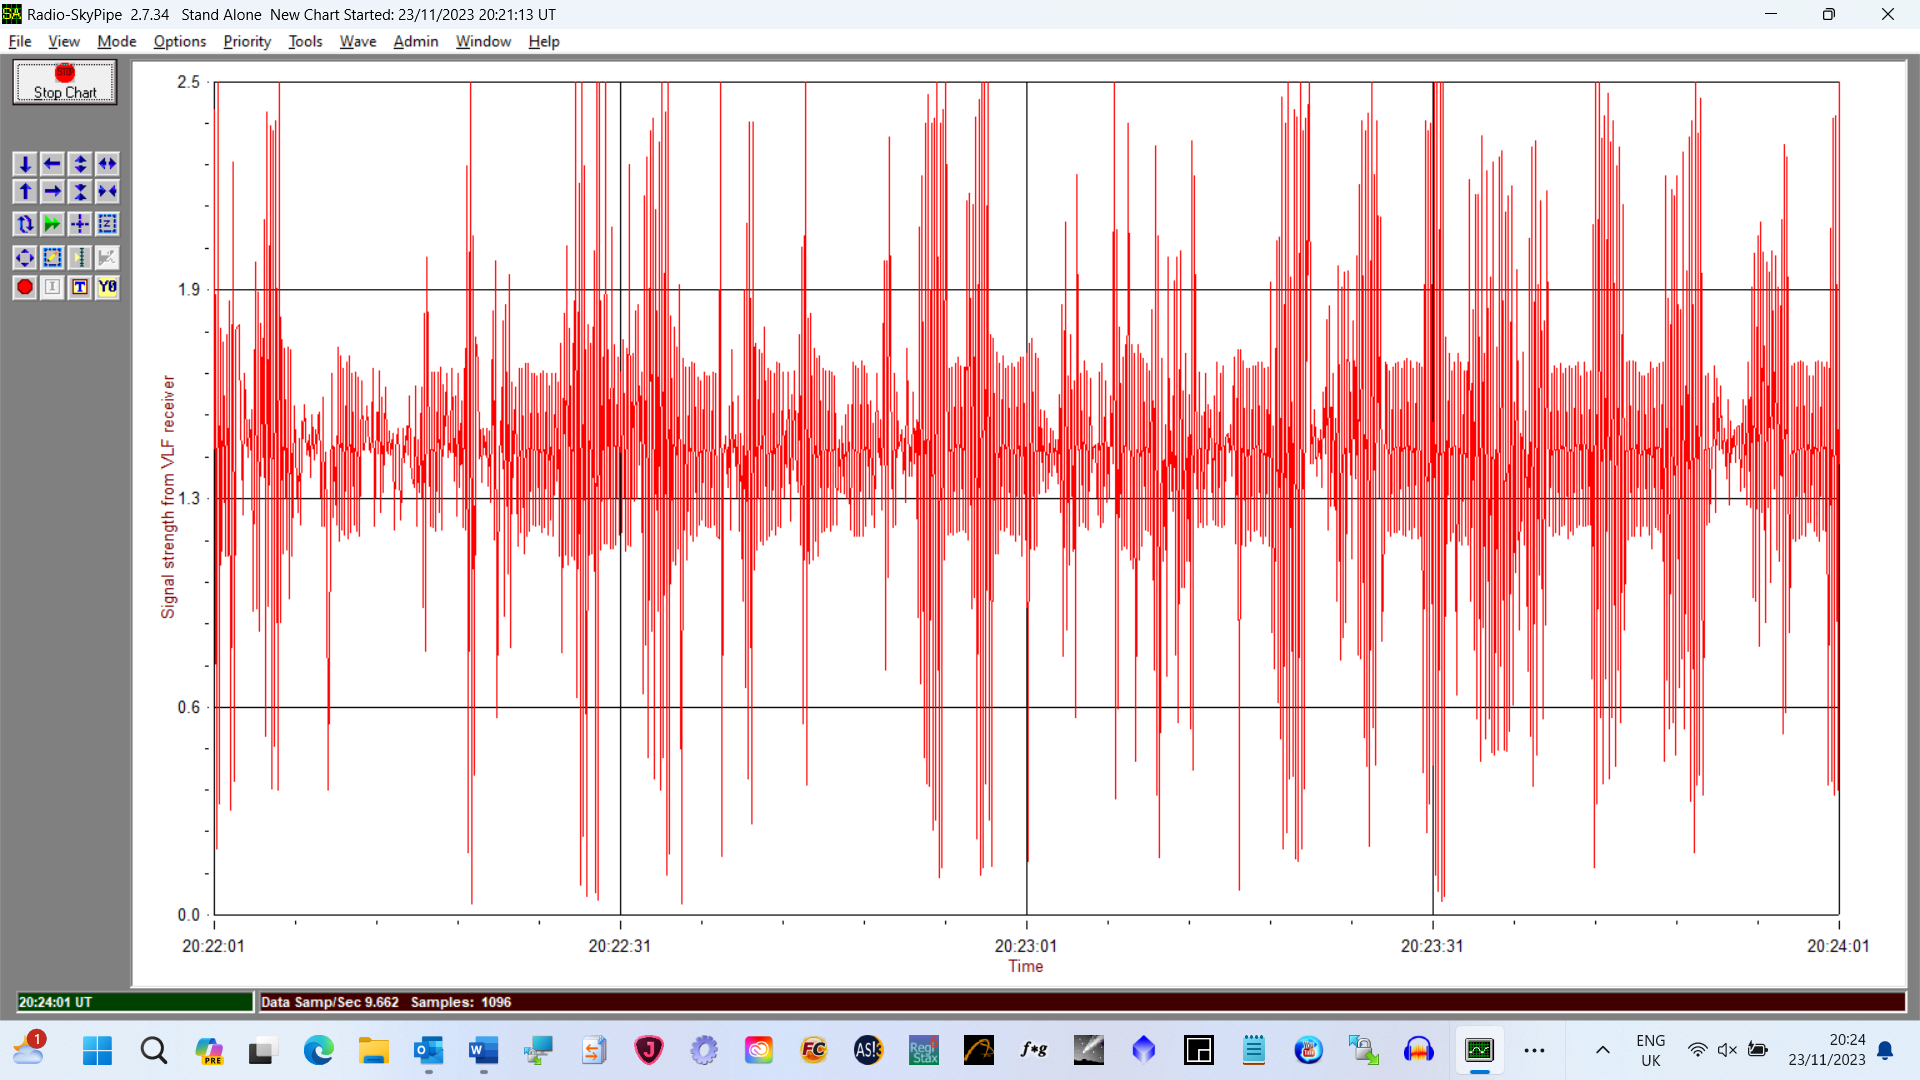Click the green fast-forward arrows icon
1920x1080 pixels.
(x=52, y=224)
